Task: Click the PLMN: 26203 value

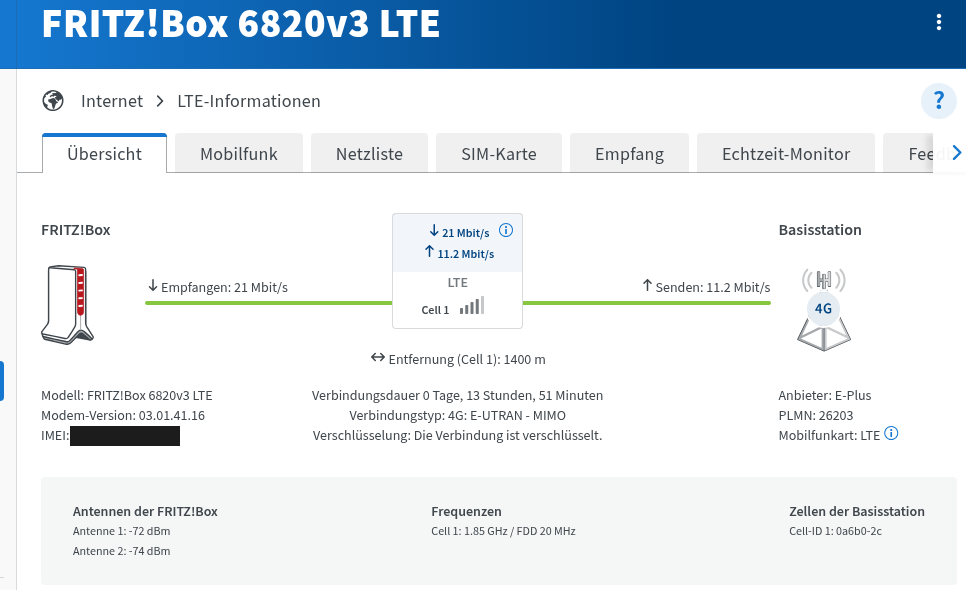Action: click(x=816, y=416)
